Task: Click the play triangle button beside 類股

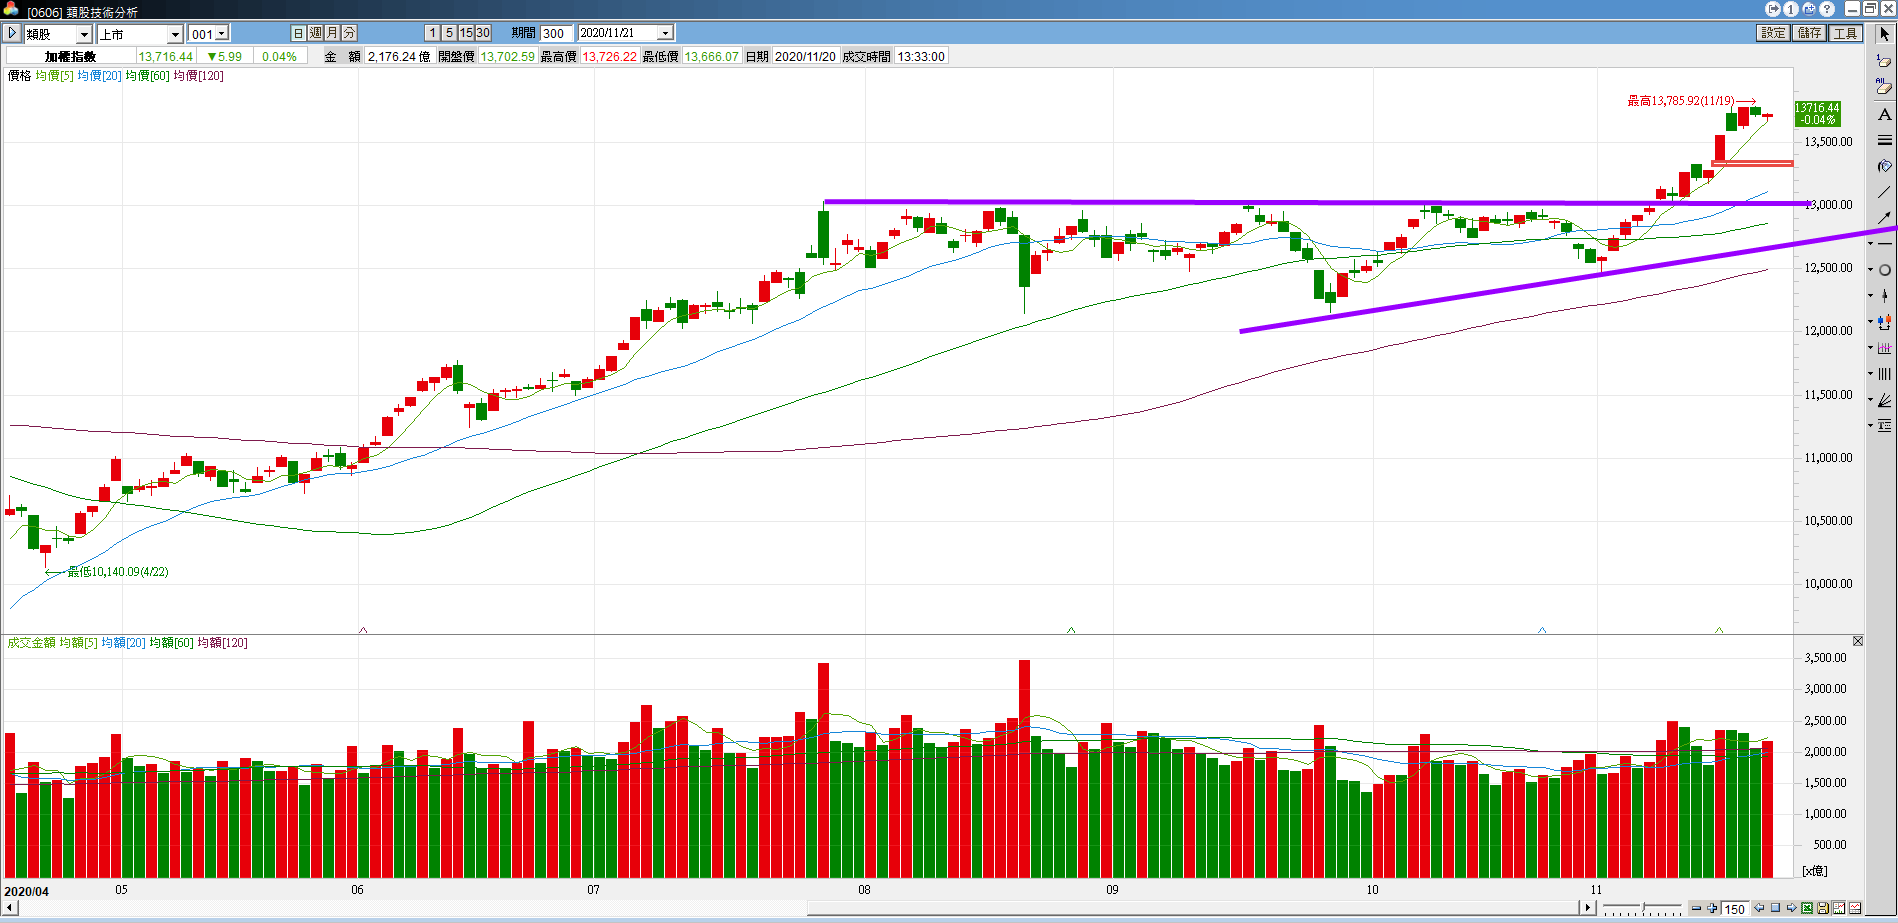Action: tap(12, 33)
